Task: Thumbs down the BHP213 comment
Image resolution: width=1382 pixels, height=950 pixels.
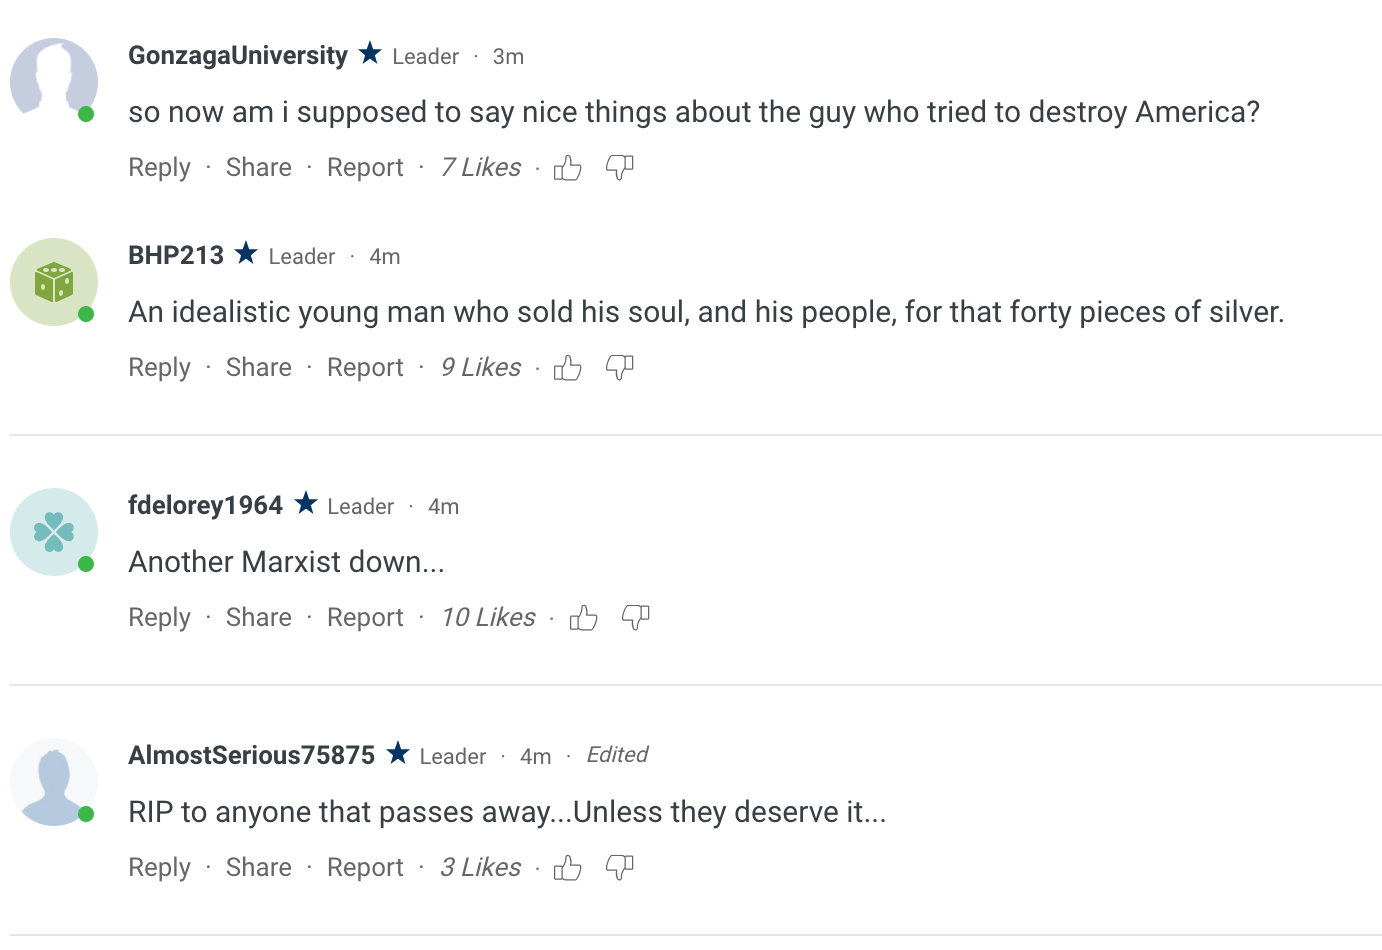Action: click(620, 368)
